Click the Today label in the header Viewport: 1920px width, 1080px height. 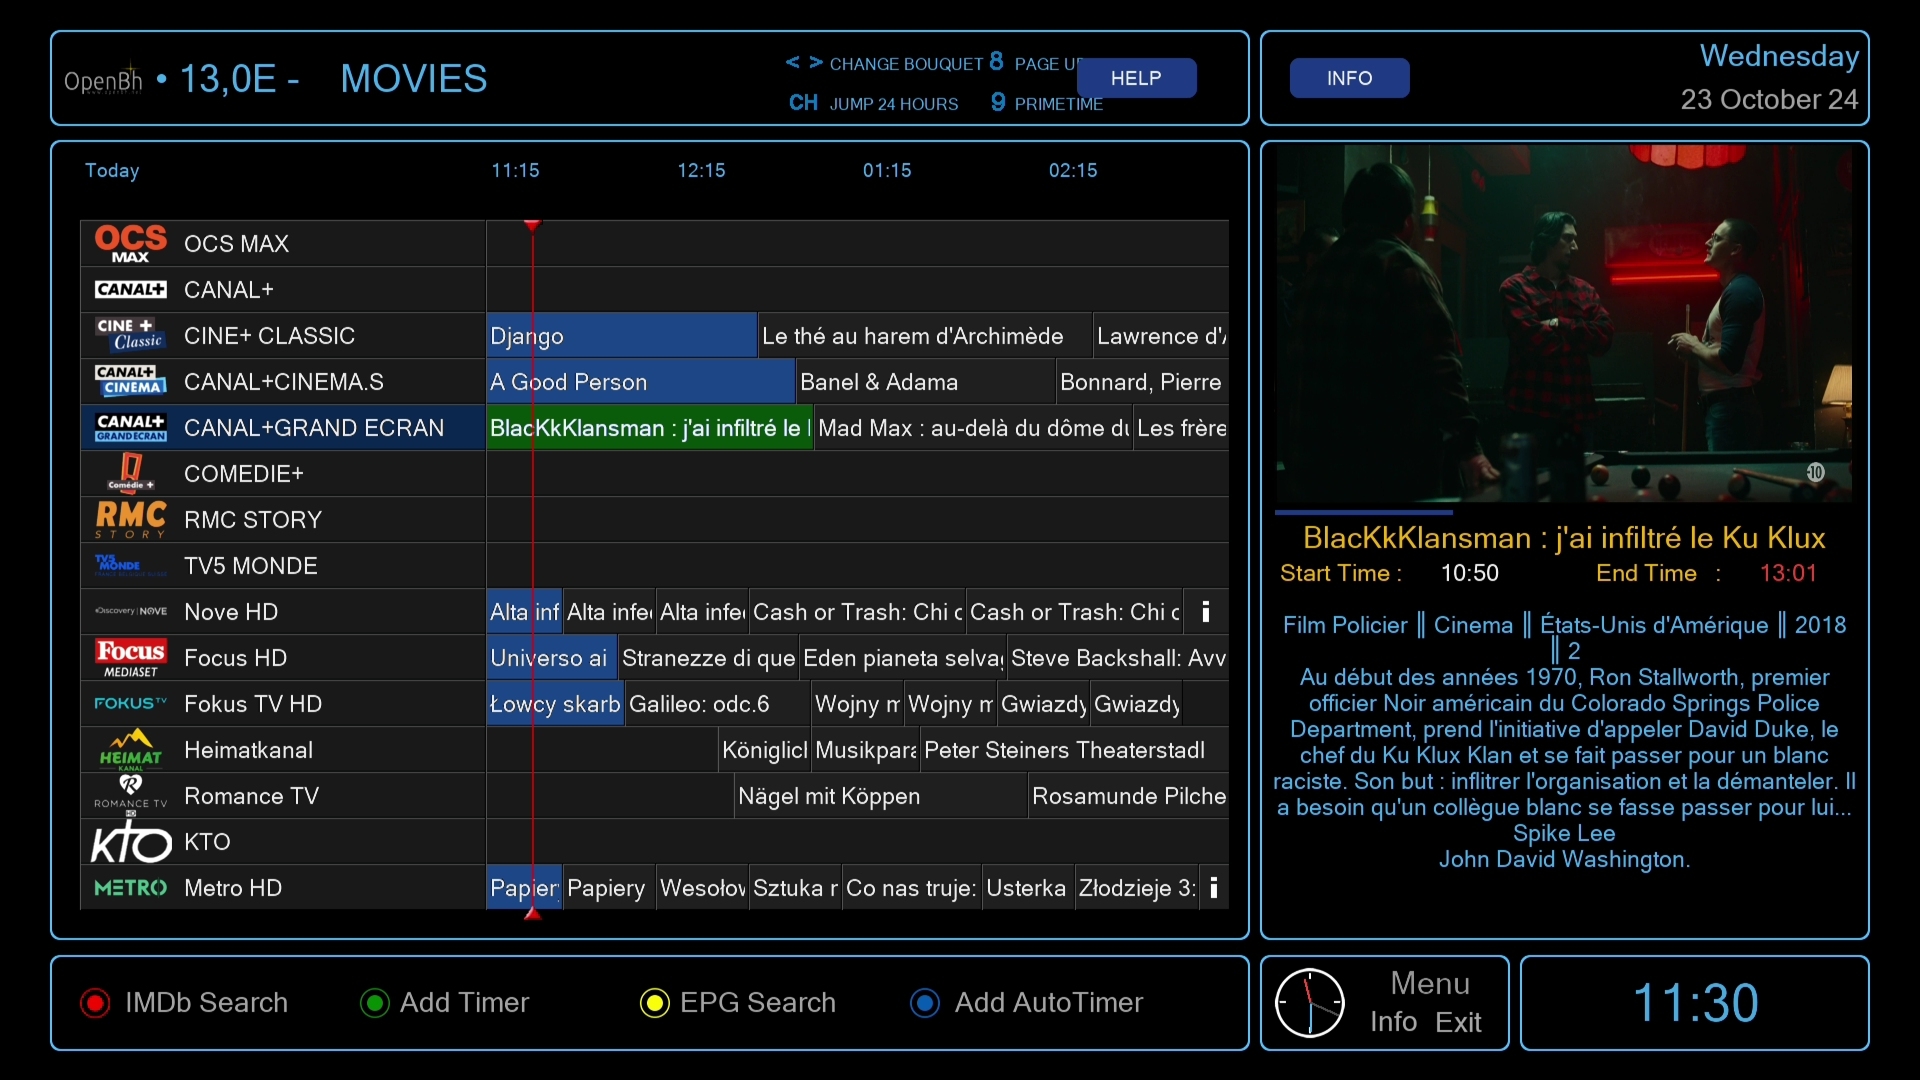click(112, 171)
